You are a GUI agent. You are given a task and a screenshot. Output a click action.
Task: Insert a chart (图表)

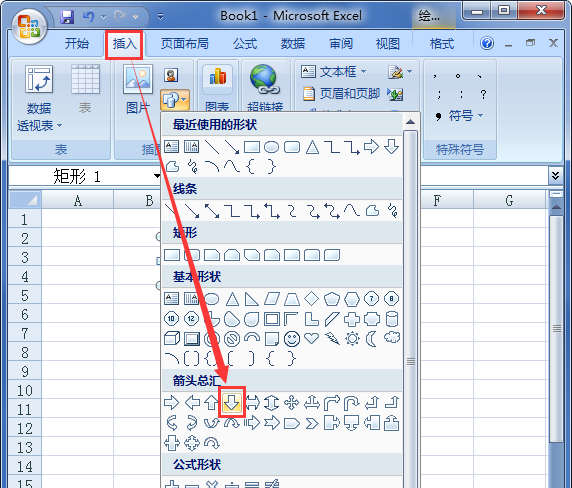[x=217, y=88]
